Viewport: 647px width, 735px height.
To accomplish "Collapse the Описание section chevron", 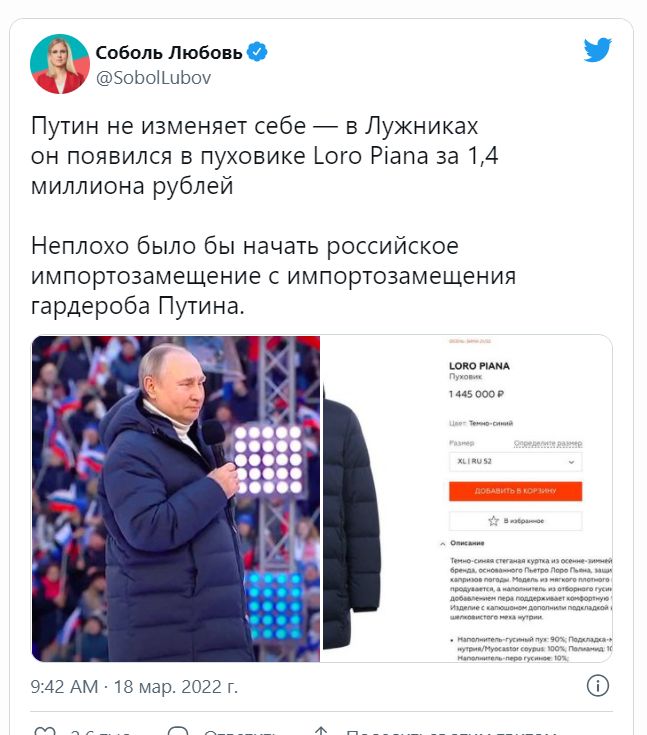I will click(x=443, y=544).
